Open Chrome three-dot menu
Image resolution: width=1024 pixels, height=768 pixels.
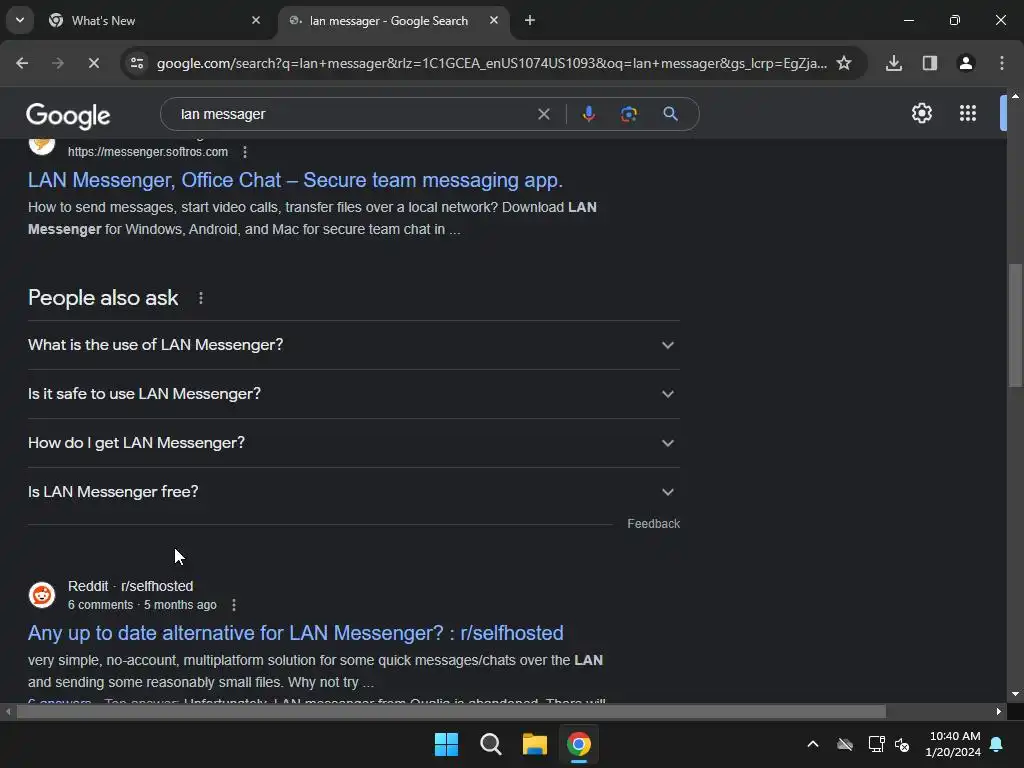point(1002,63)
